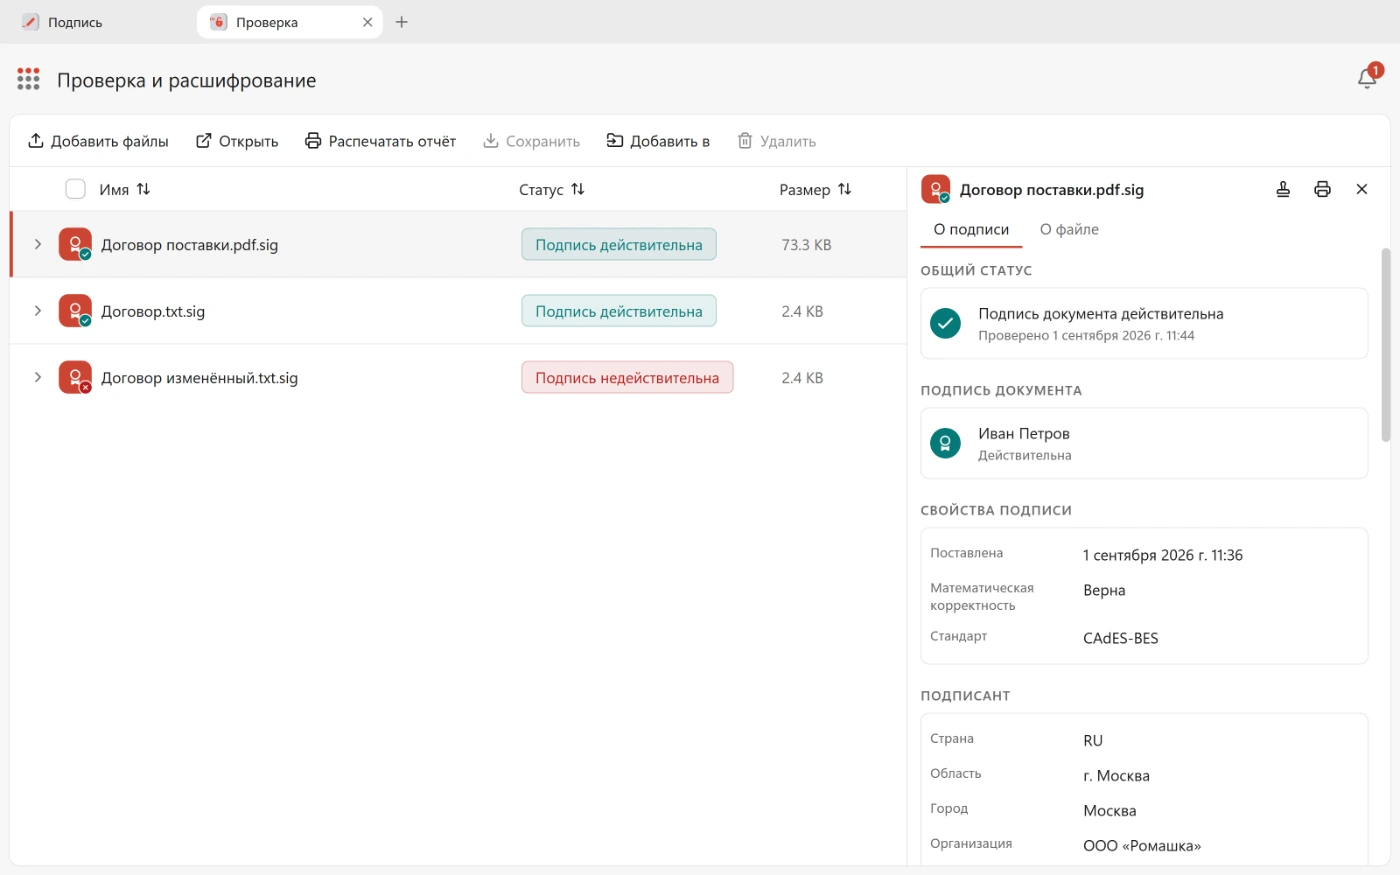Sort by the Имя column arrows
The height and width of the screenshot is (875, 1400).
[143, 189]
